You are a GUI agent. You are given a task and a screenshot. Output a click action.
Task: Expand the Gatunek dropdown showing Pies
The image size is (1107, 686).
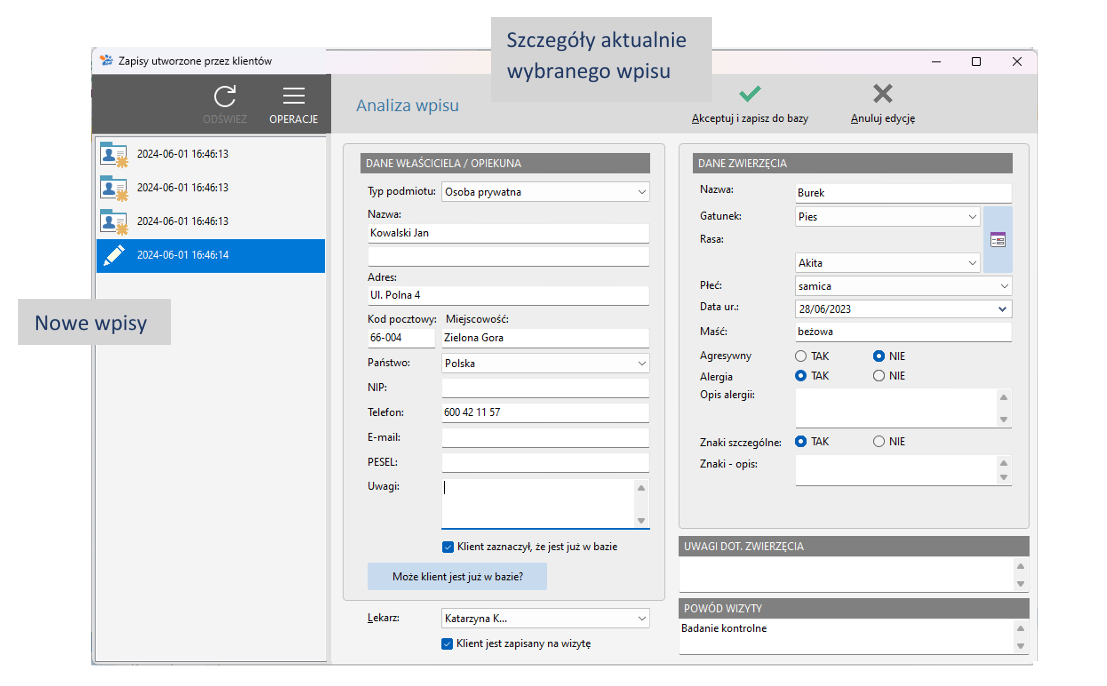pyautogui.click(x=887, y=217)
